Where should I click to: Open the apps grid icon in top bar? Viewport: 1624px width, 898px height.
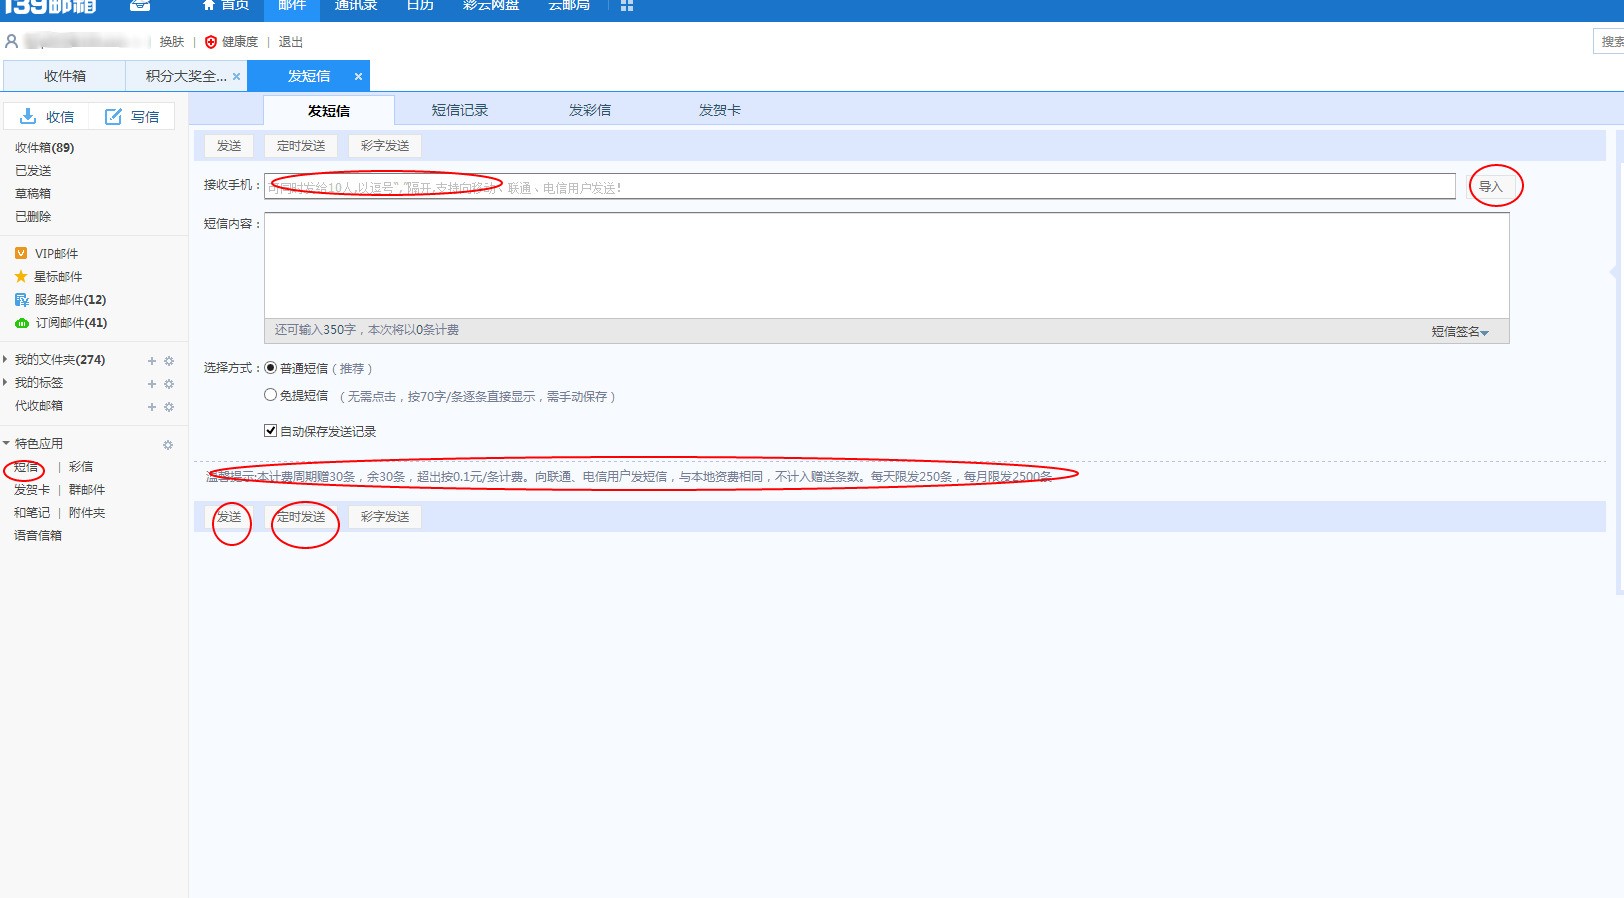(x=627, y=5)
